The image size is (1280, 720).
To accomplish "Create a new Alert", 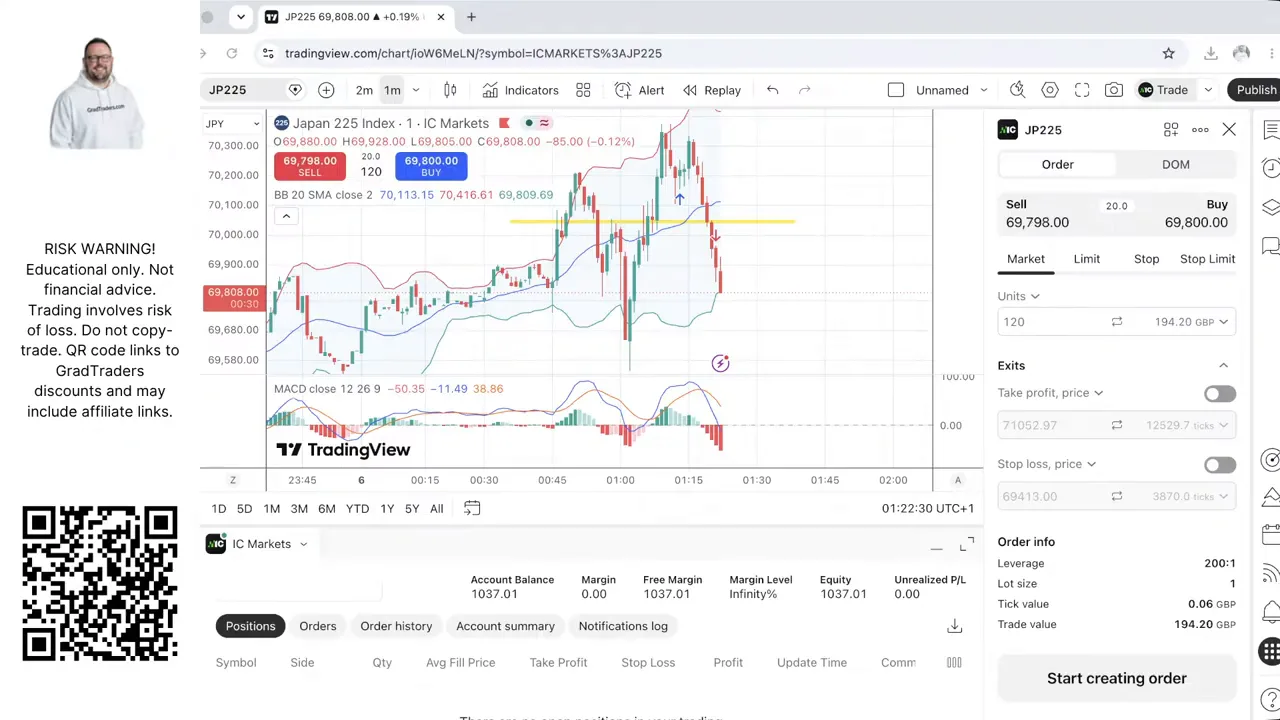I will 639,90.
